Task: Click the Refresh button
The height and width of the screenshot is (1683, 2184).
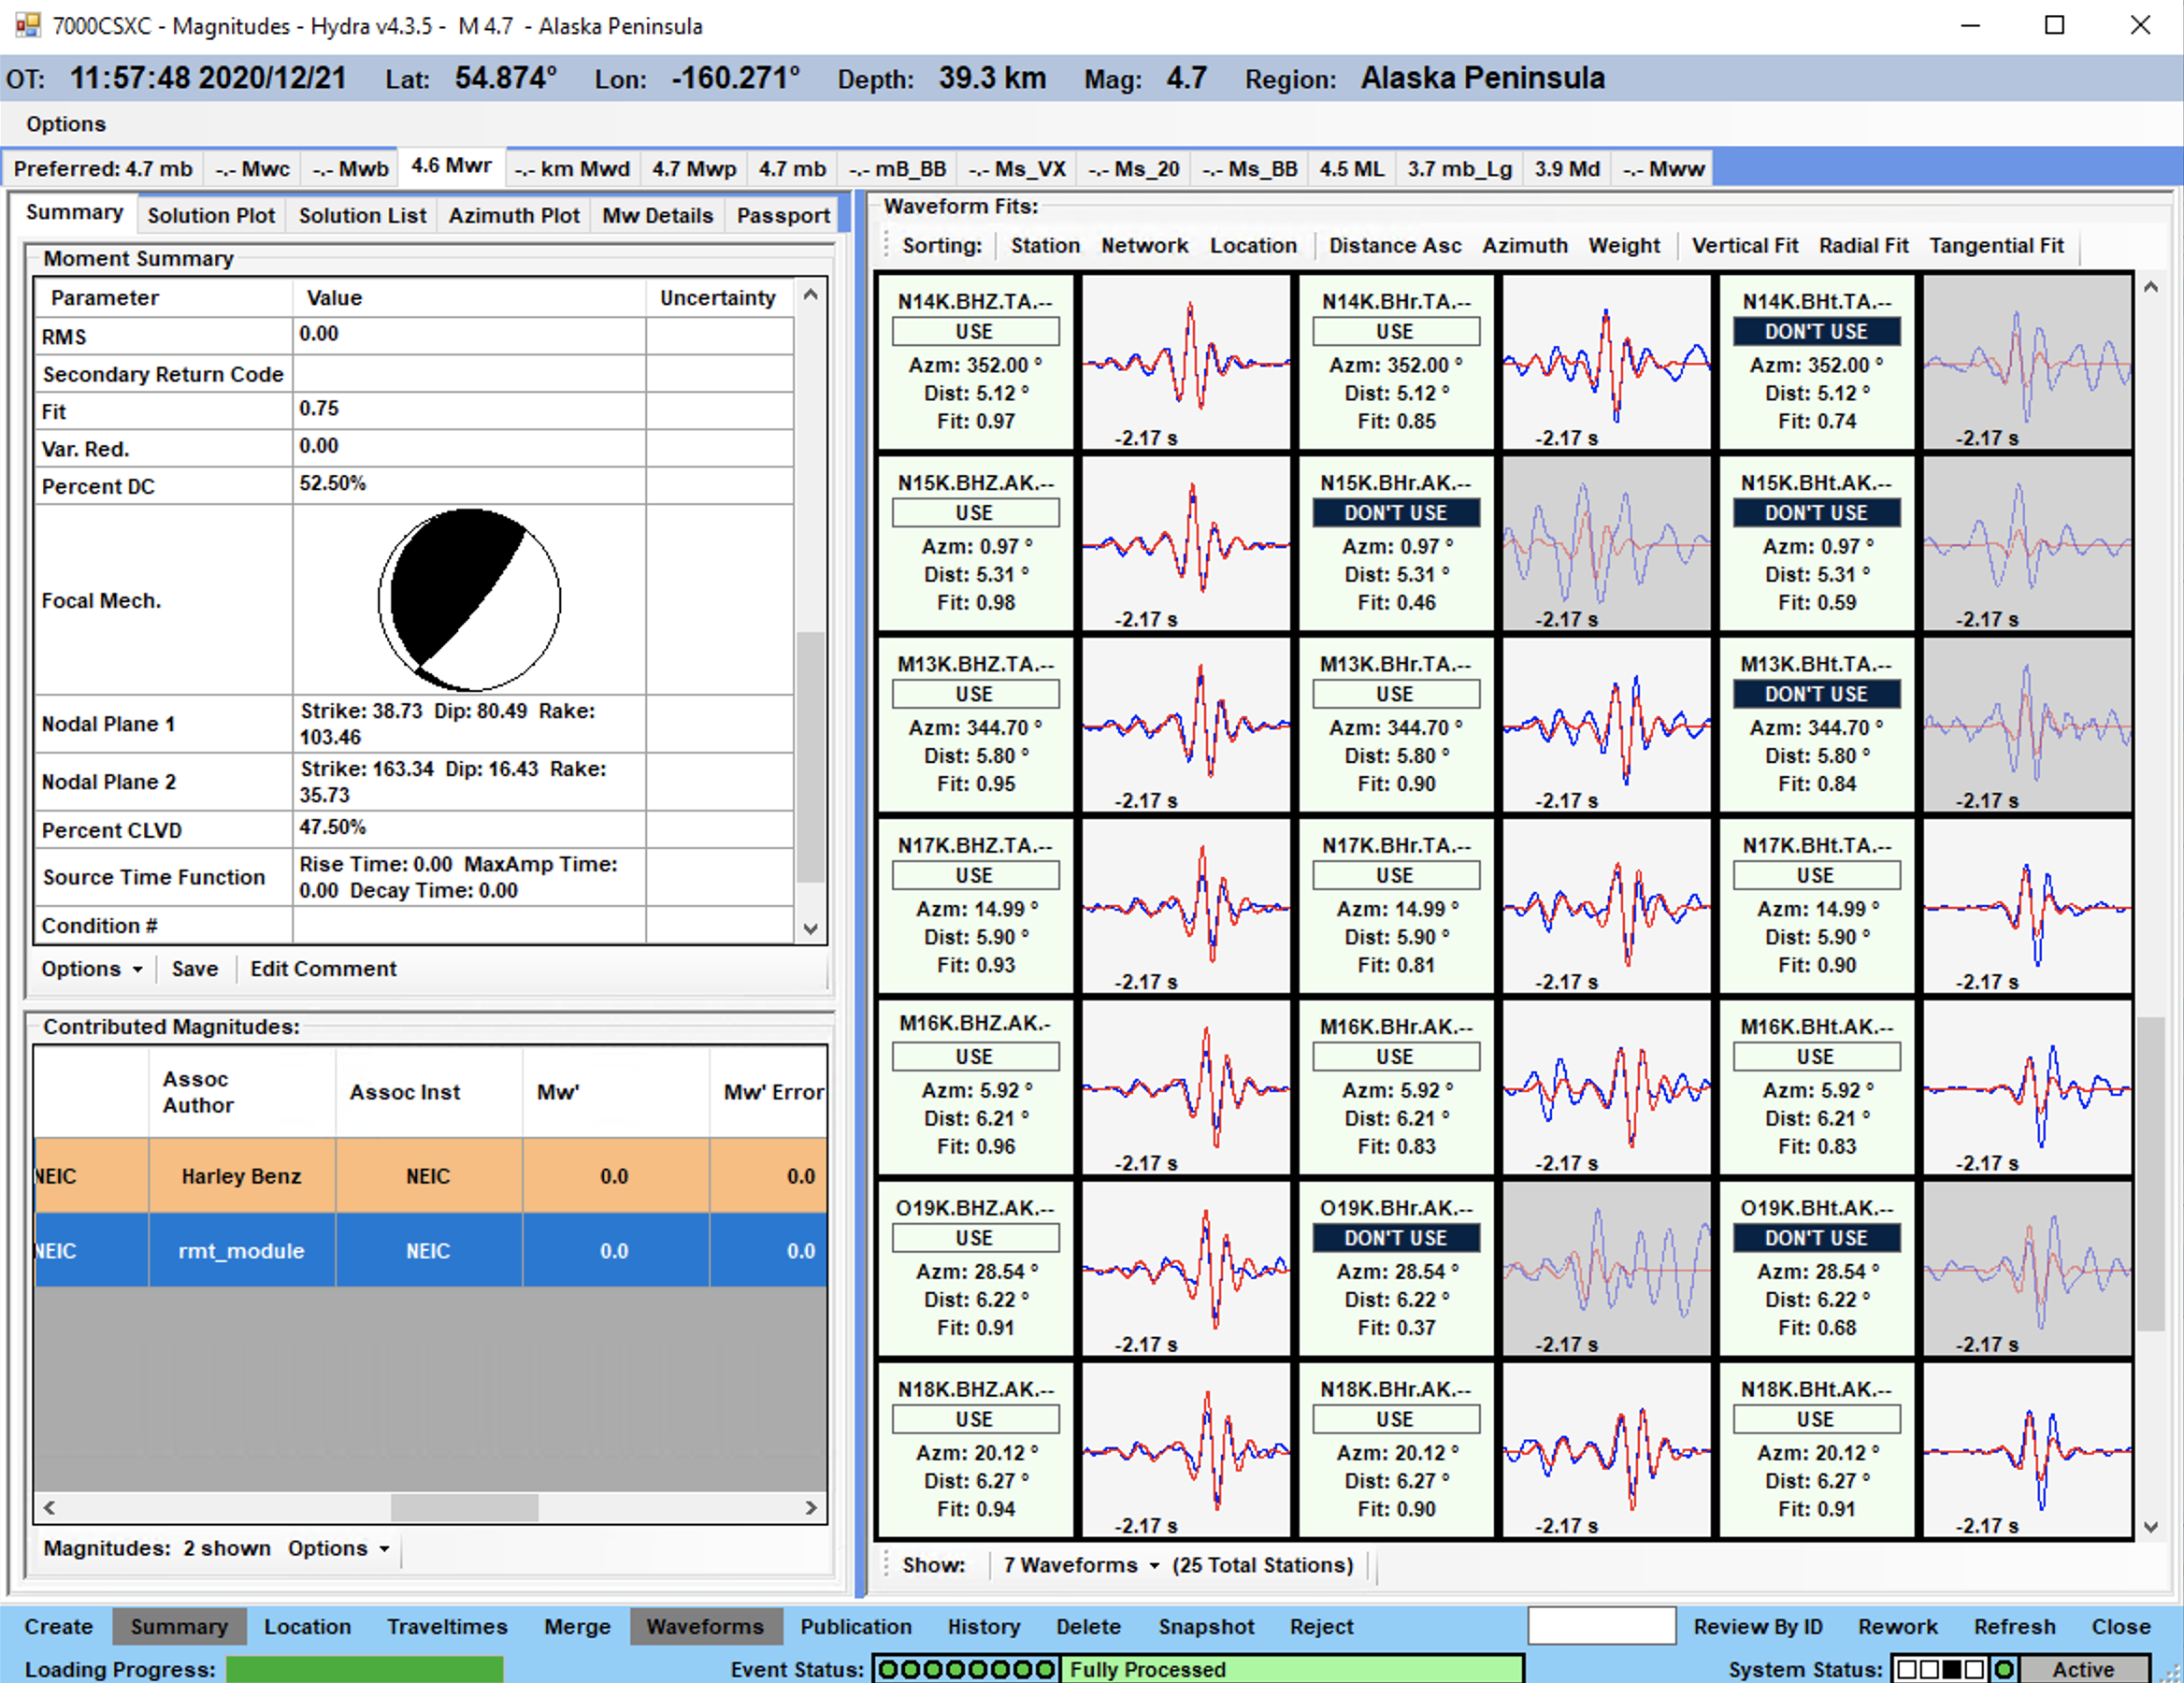Action: [2014, 1627]
